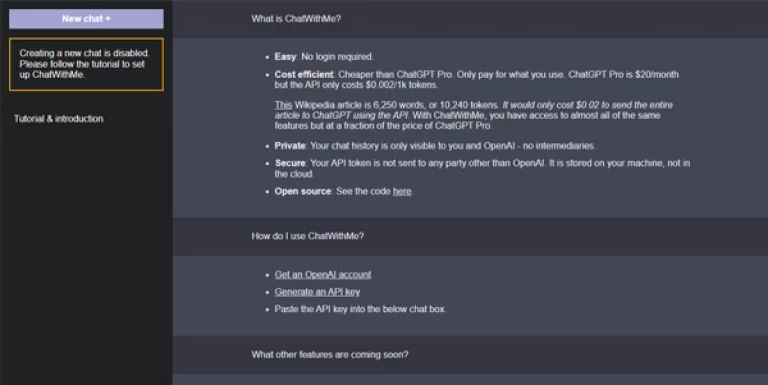Click the 'Open source' bullet label
The height and width of the screenshot is (385, 768).
tap(303, 191)
